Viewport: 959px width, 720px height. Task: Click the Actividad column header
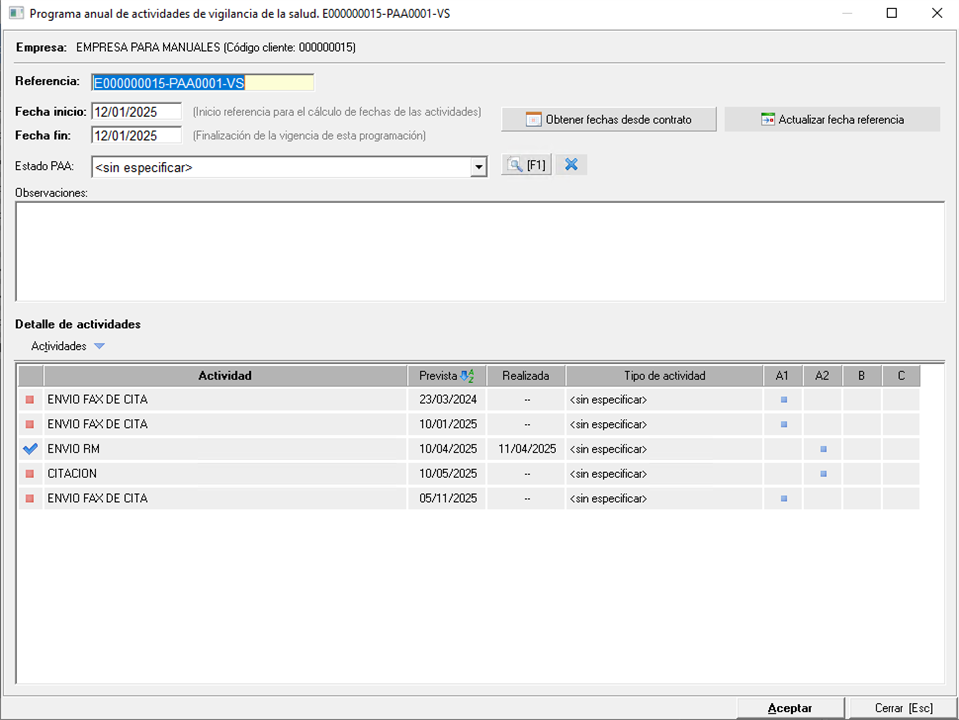coord(225,376)
